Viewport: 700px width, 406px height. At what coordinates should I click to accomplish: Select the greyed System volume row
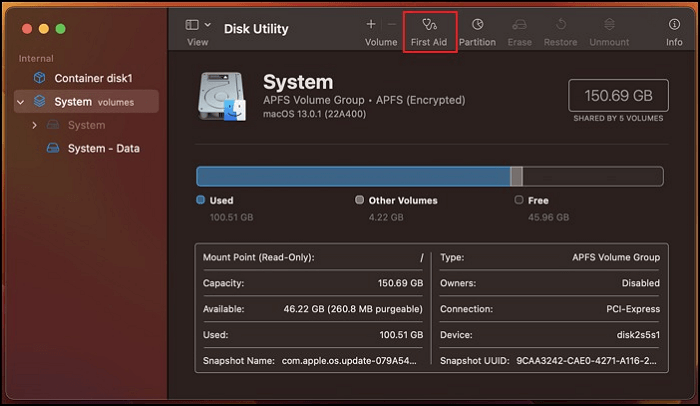(x=87, y=125)
